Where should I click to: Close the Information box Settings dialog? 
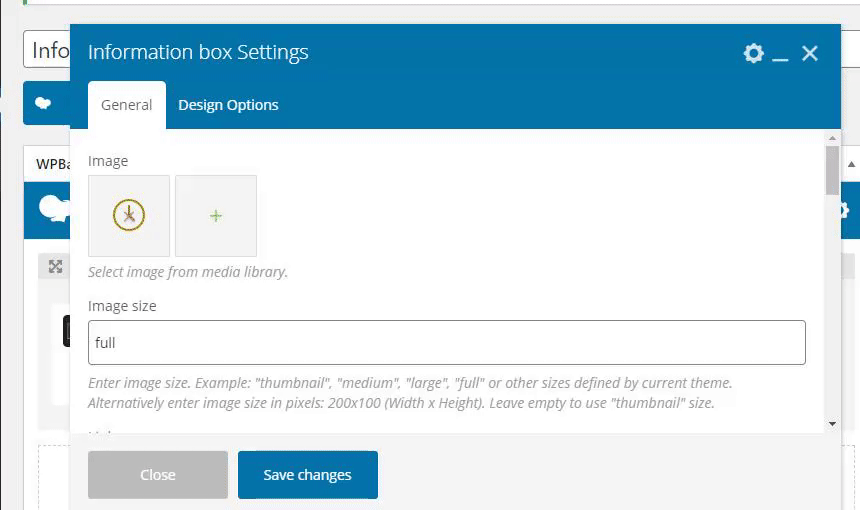click(x=810, y=53)
